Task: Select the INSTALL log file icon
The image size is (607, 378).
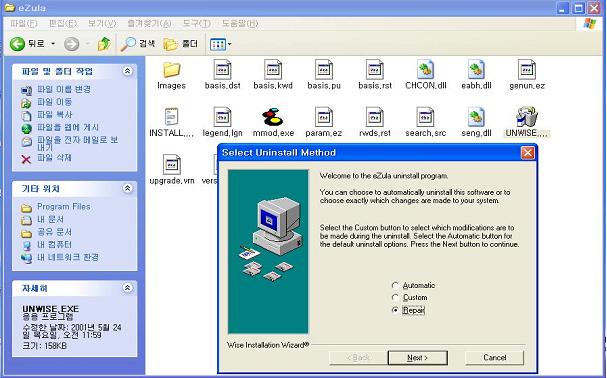Action: [x=171, y=117]
